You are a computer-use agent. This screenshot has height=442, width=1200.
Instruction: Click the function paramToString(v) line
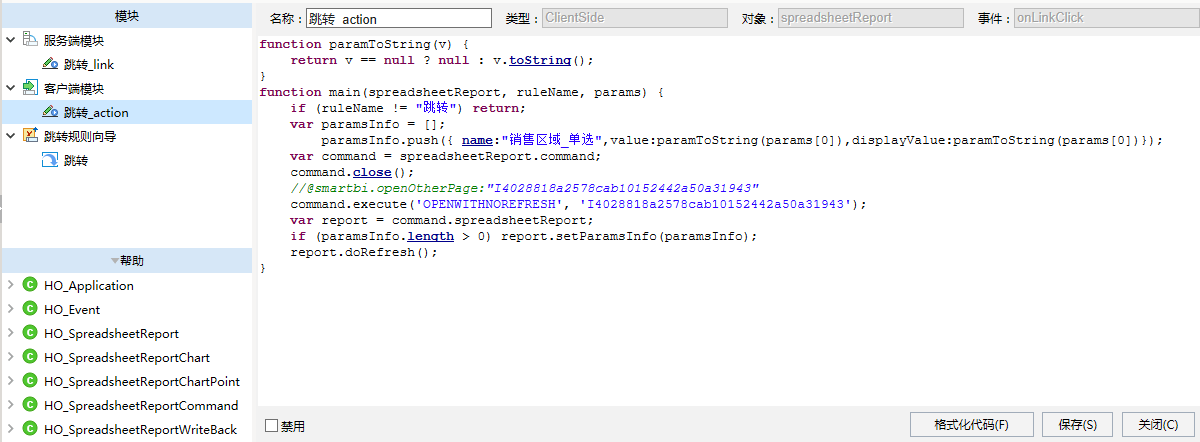point(364,44)
